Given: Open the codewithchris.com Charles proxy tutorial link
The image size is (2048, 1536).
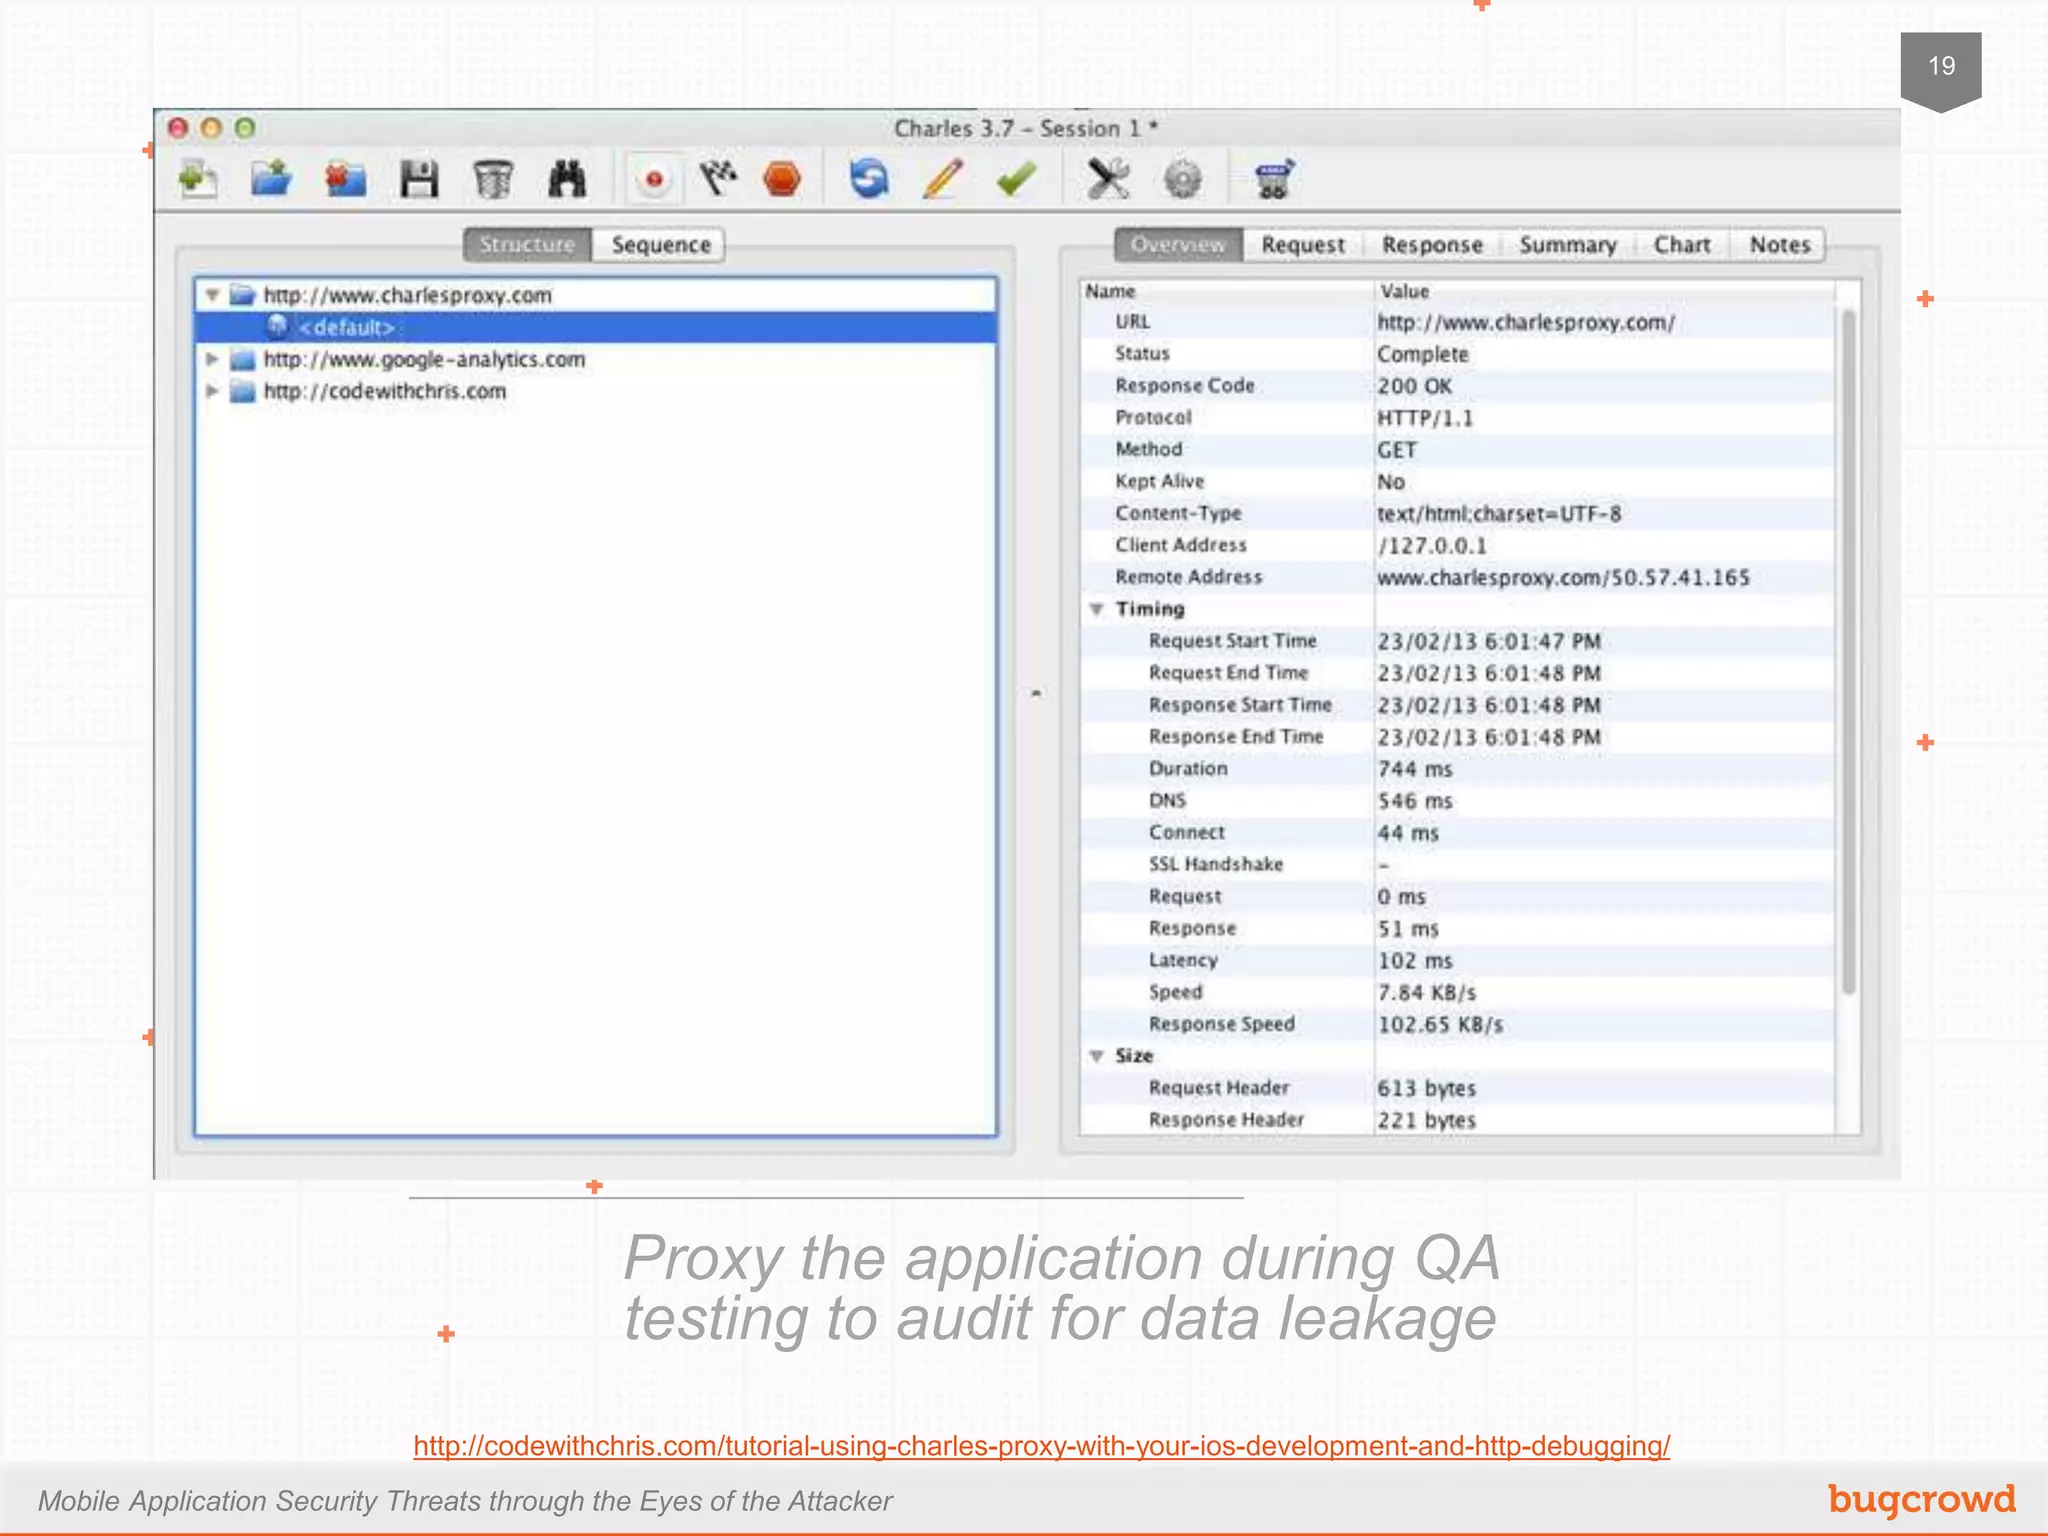Looking at the screenshot, I should [1042, 1446].
